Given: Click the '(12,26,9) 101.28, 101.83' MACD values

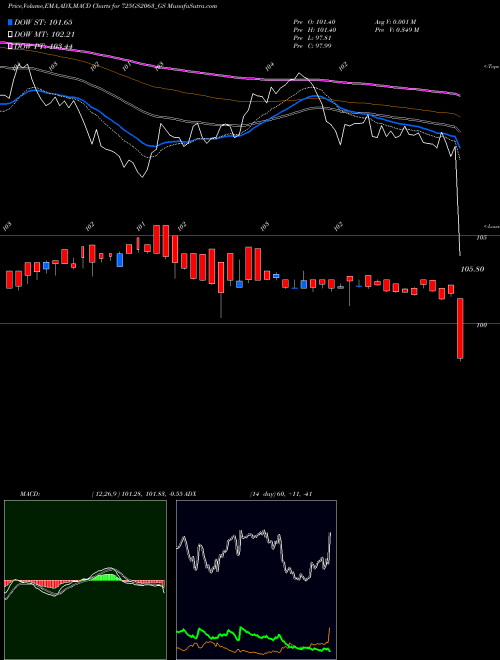Looking at the screenshot, I should [128, 494].
